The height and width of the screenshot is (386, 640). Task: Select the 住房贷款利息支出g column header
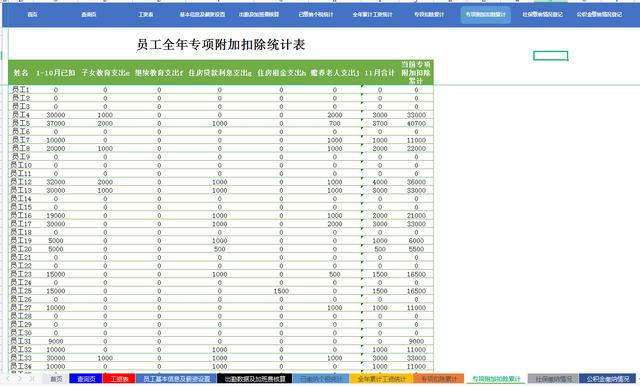[x=220, y=73]
